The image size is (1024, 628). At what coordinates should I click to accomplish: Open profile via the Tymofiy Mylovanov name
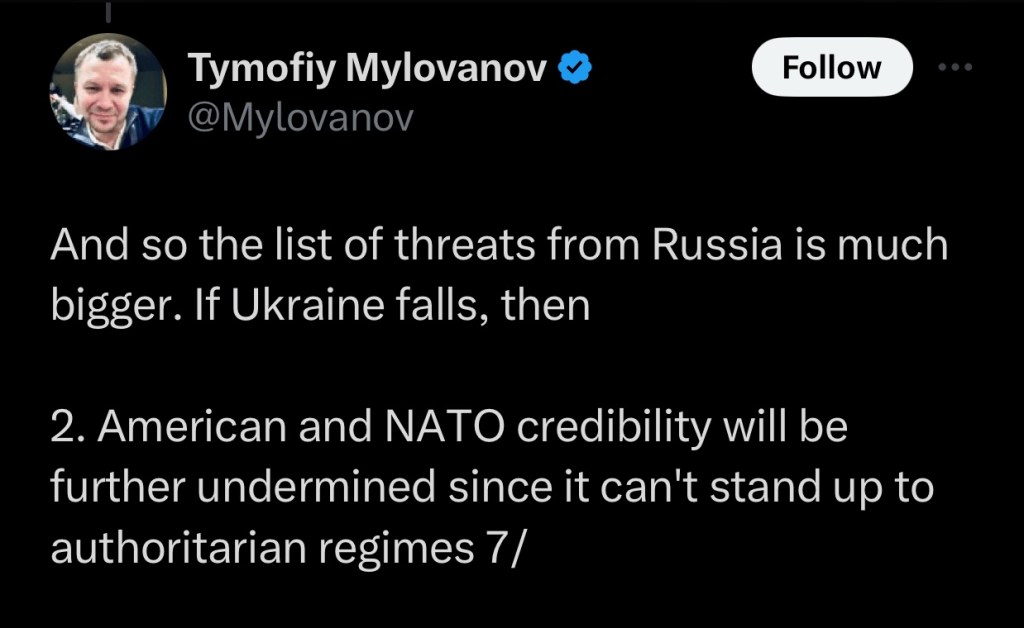tap(368, 68)
